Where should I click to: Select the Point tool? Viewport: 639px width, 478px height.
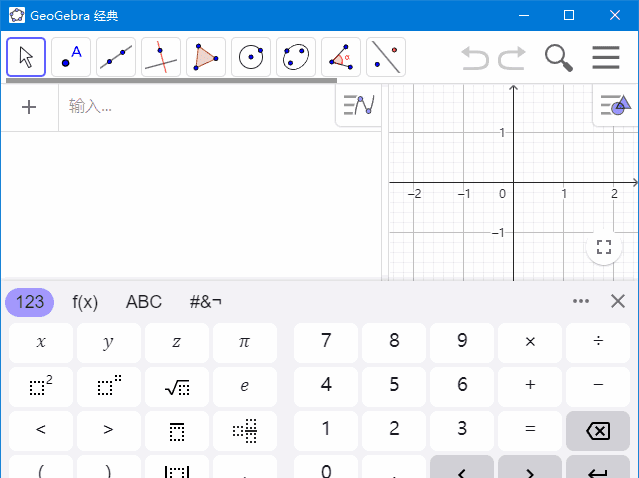(x=71, y=57)
